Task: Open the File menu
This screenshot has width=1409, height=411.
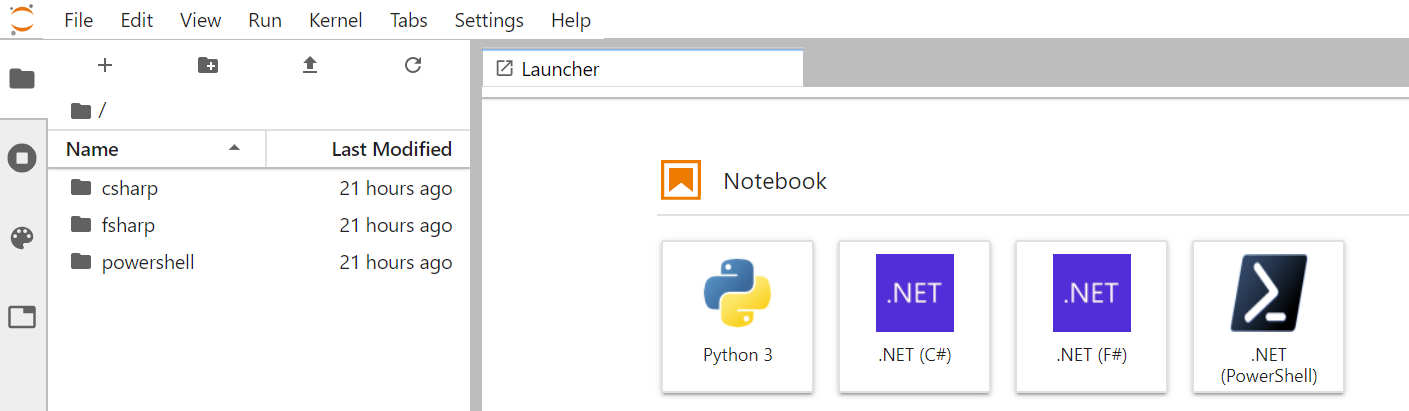Action: [78, 20]
